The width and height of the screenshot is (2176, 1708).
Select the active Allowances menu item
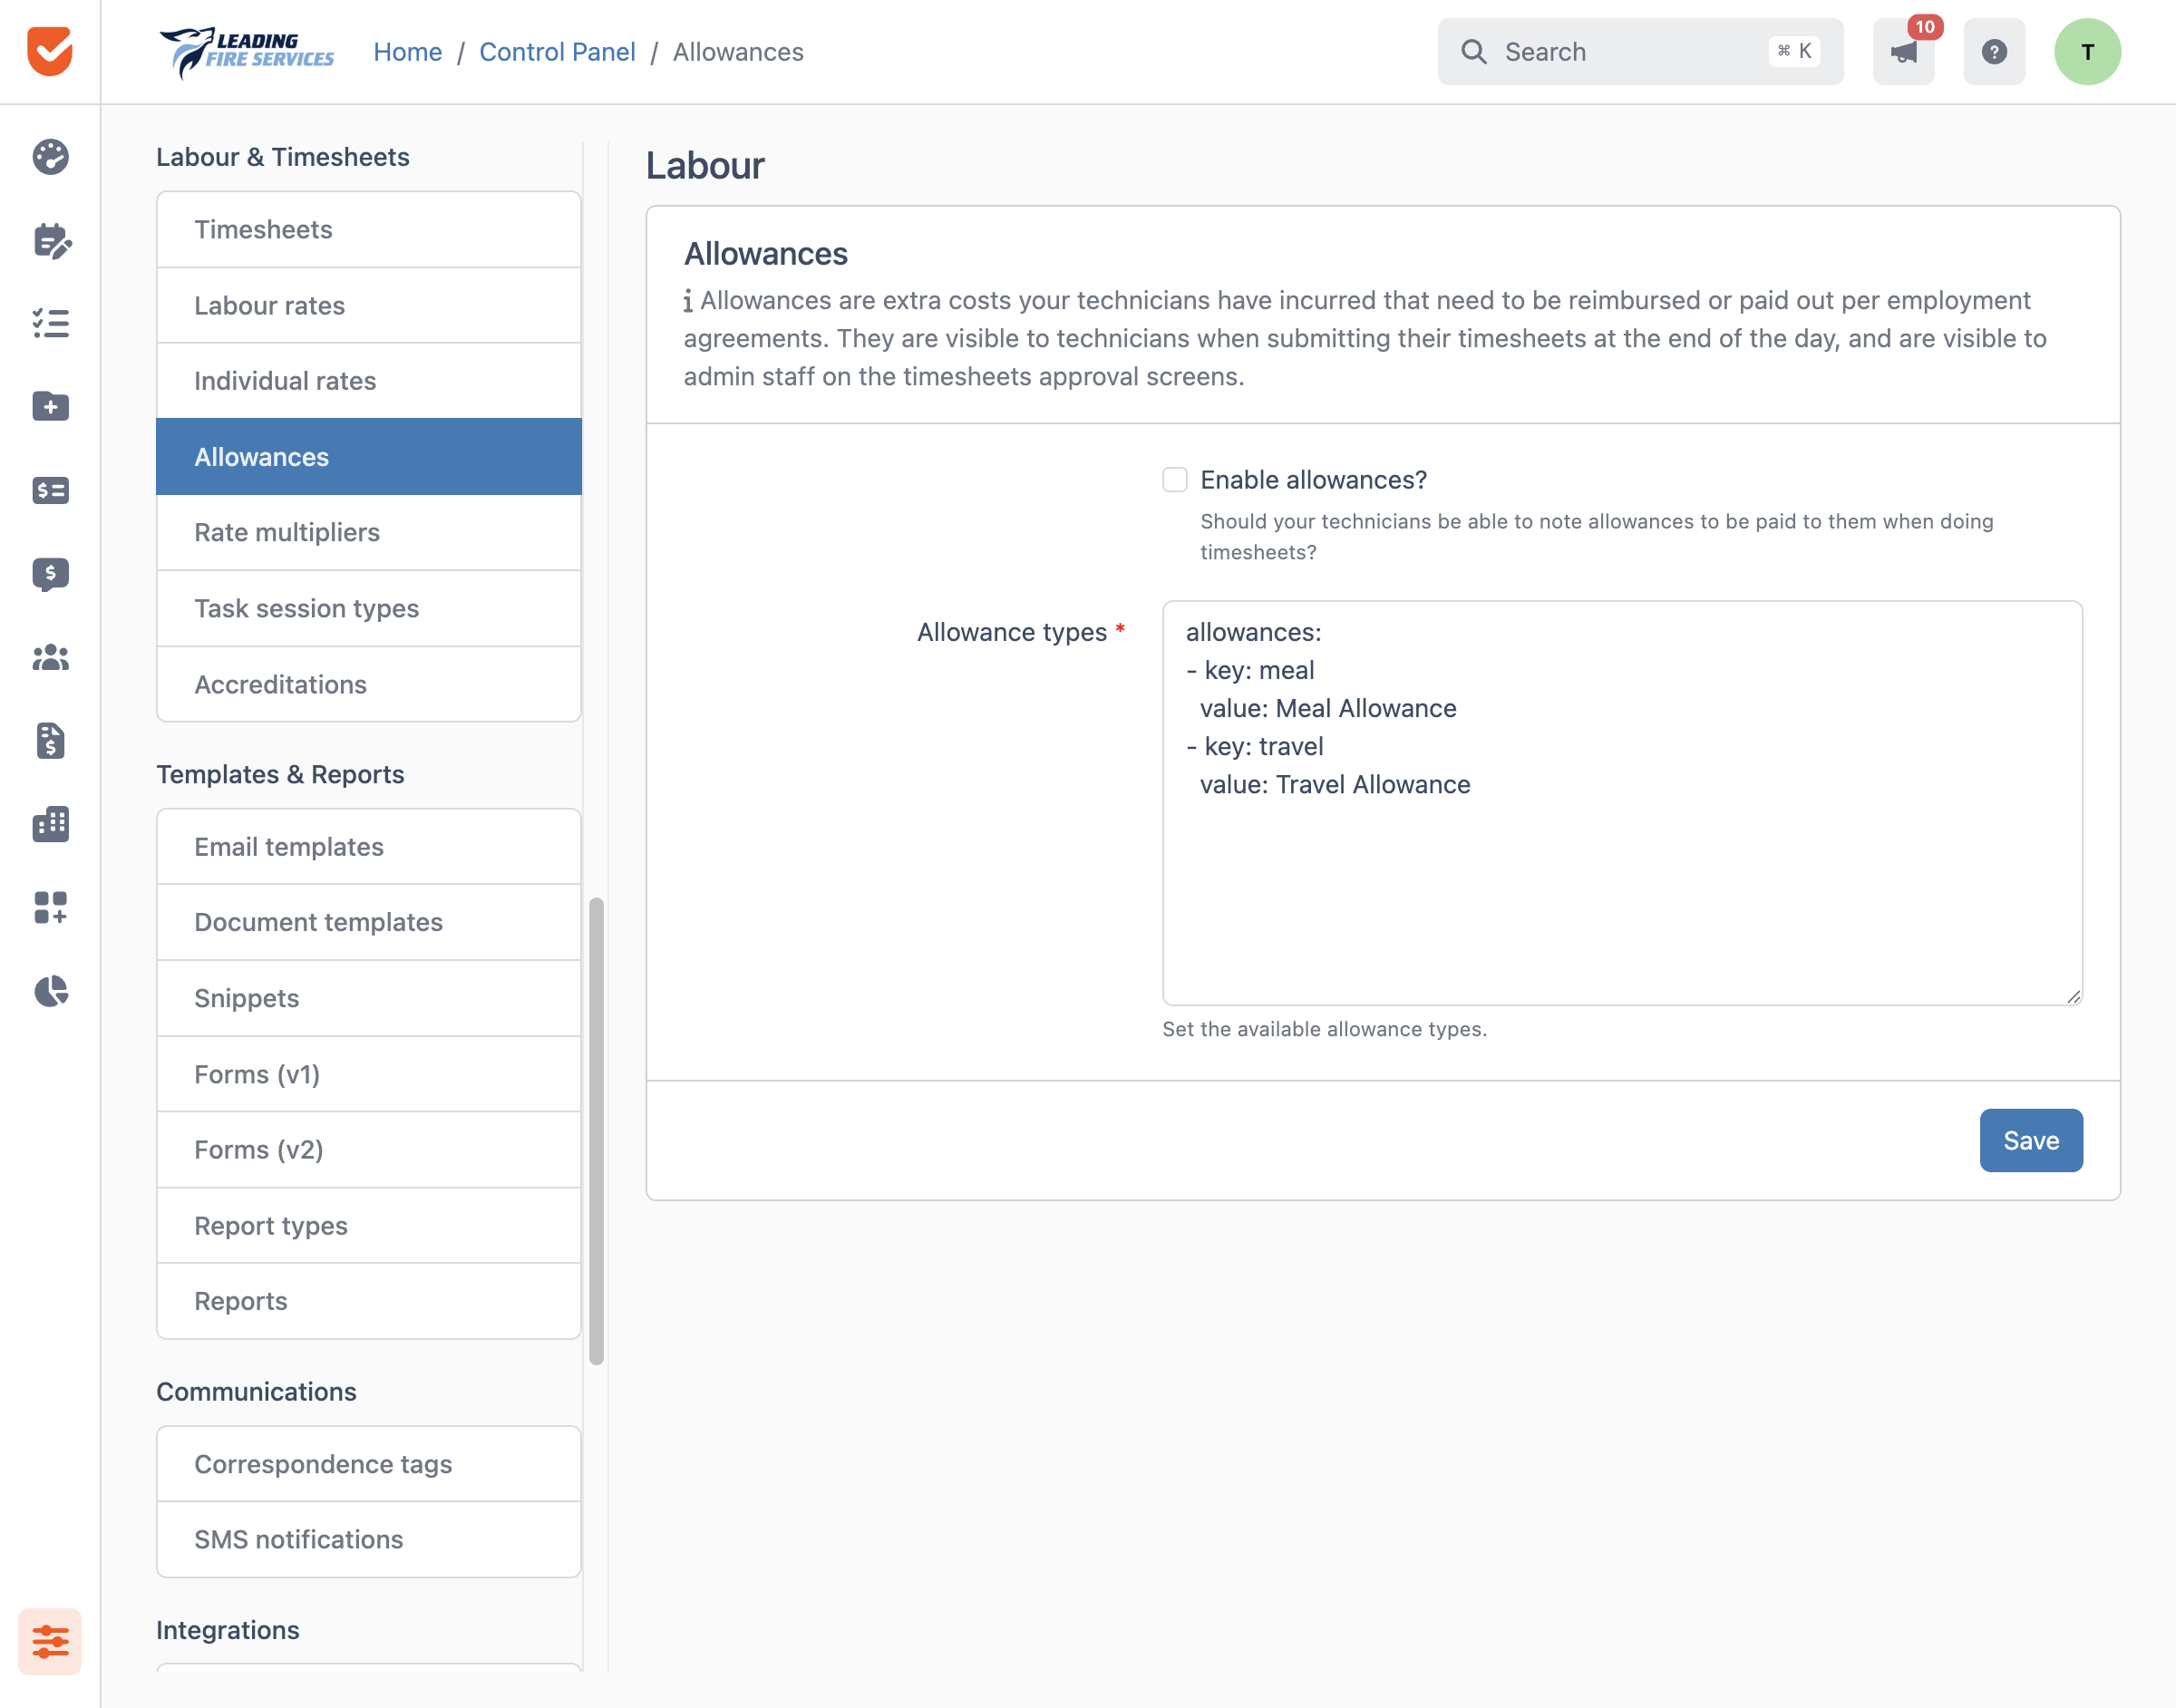[x=369, y=457]
